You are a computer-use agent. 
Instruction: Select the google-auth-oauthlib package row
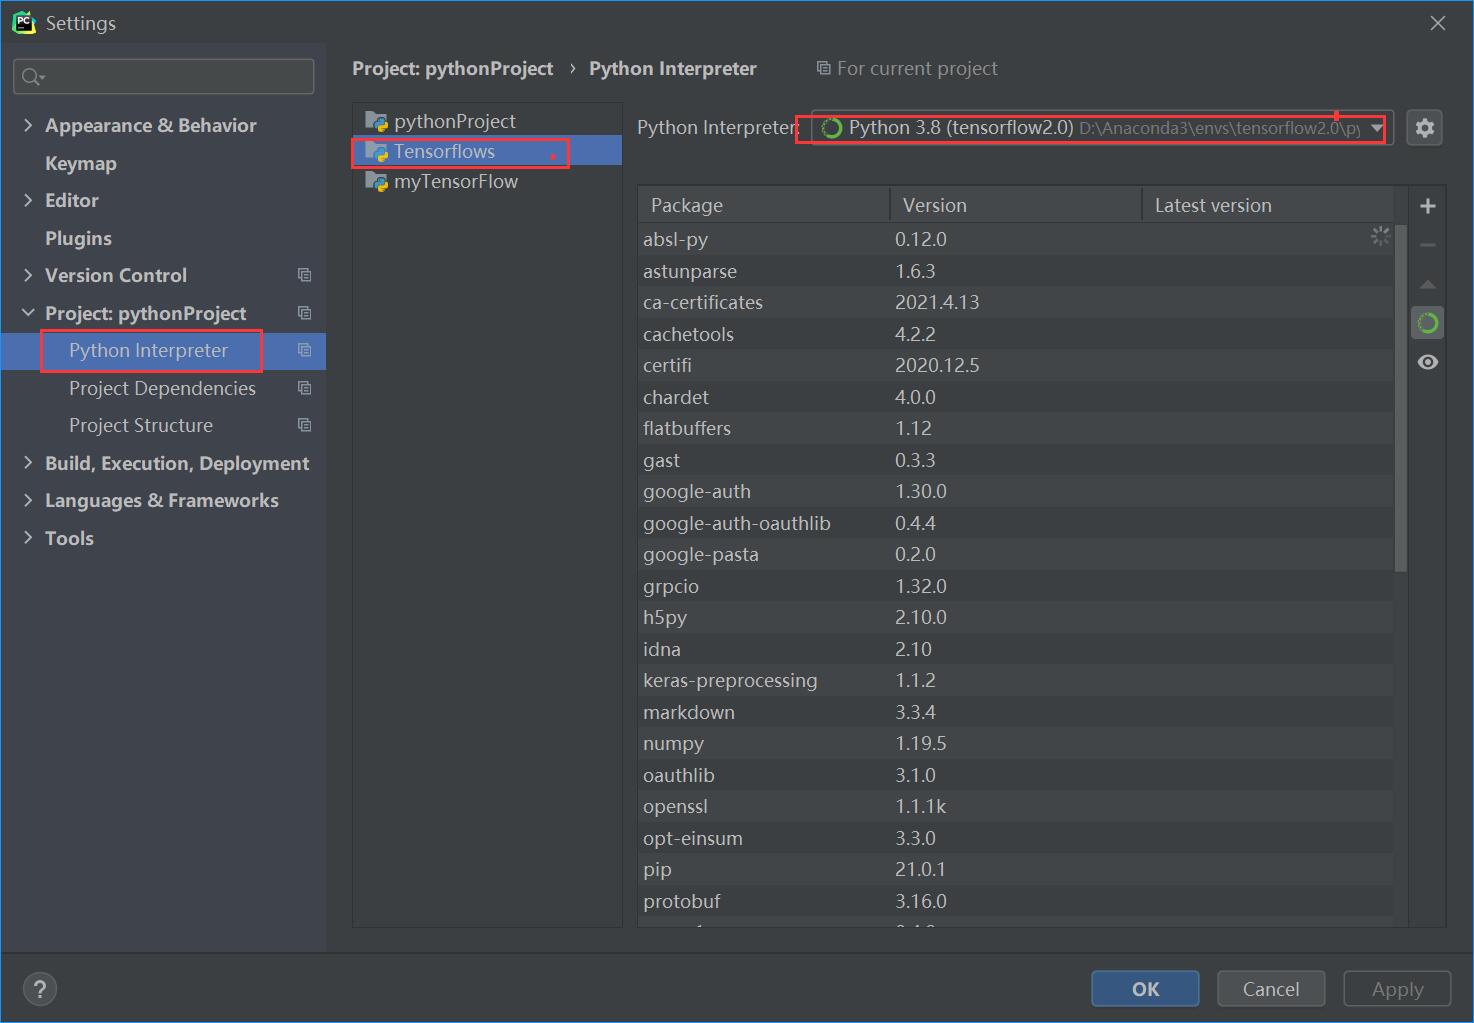1015,523
